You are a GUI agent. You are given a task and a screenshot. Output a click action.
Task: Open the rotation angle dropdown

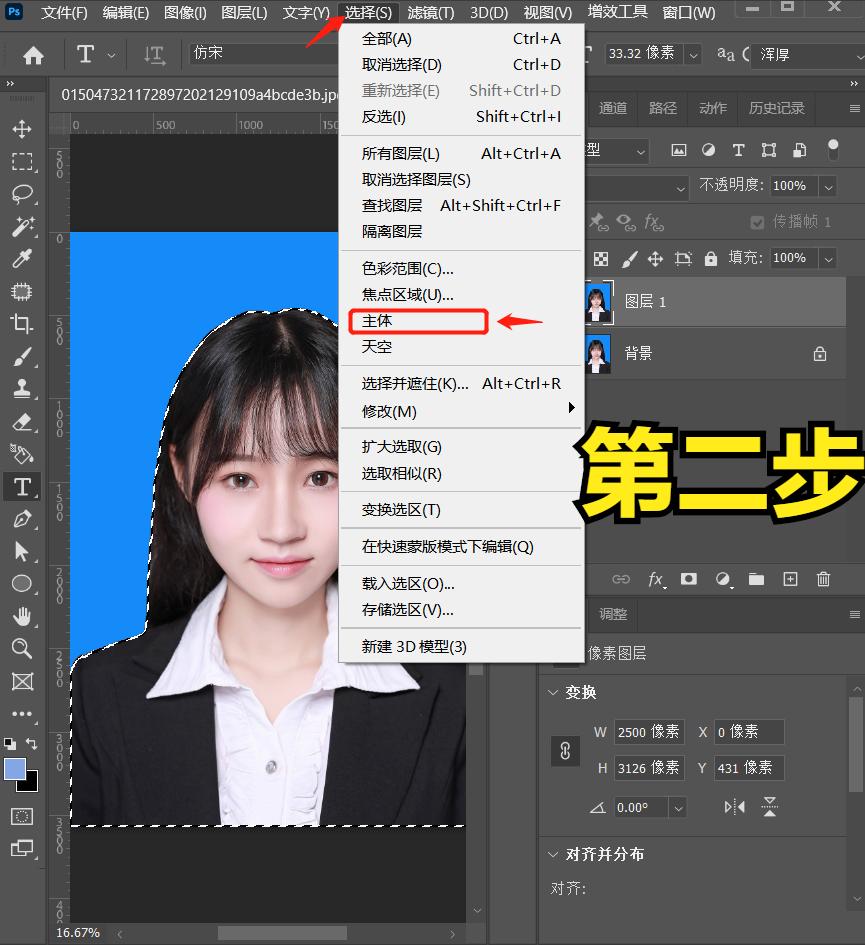point(676,806)
